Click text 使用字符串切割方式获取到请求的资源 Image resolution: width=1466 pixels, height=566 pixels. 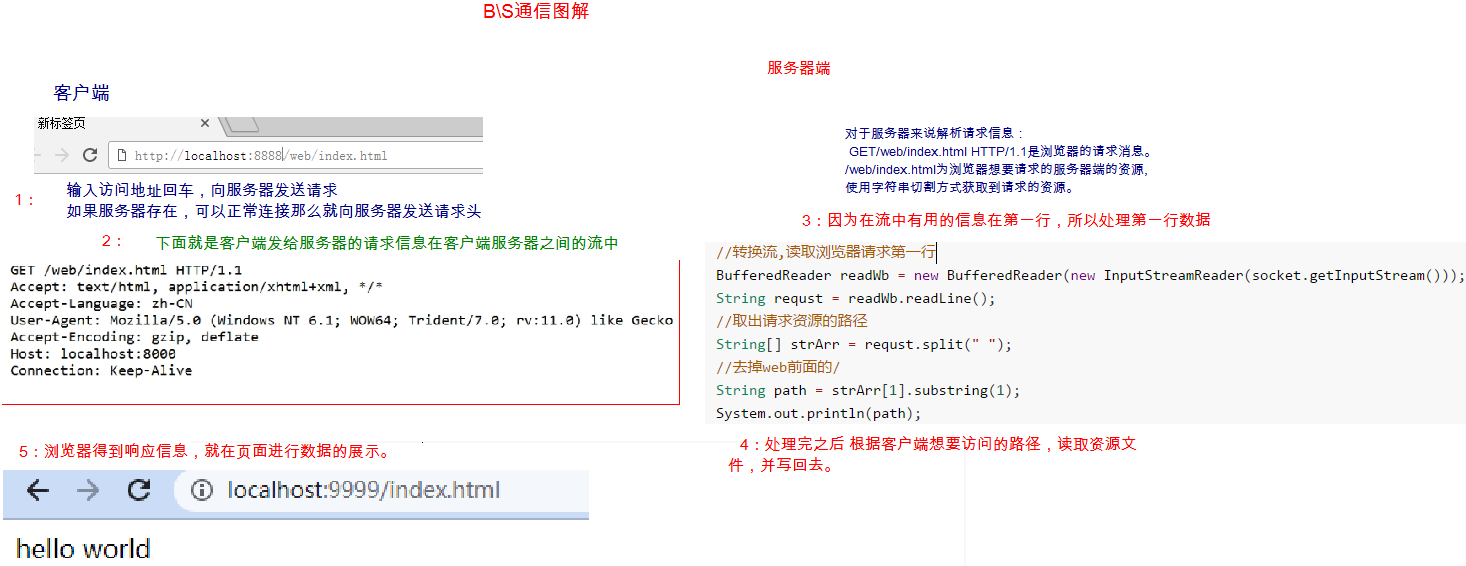coord(959,187)
